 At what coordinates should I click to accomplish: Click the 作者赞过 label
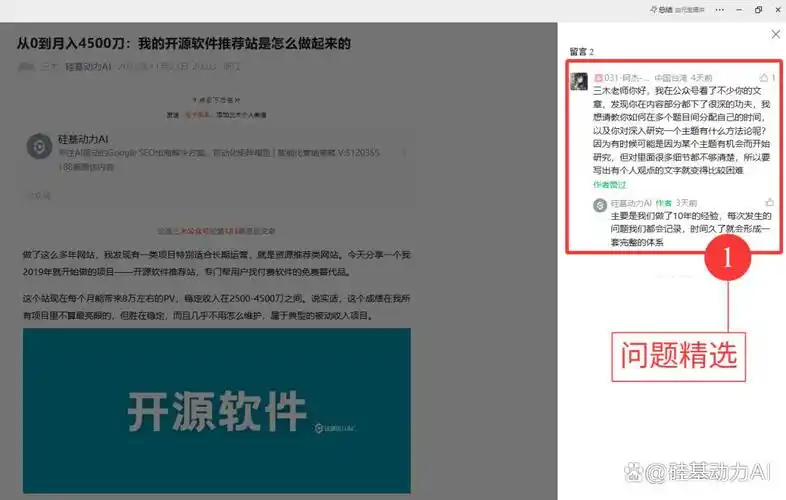click(610, 185)
